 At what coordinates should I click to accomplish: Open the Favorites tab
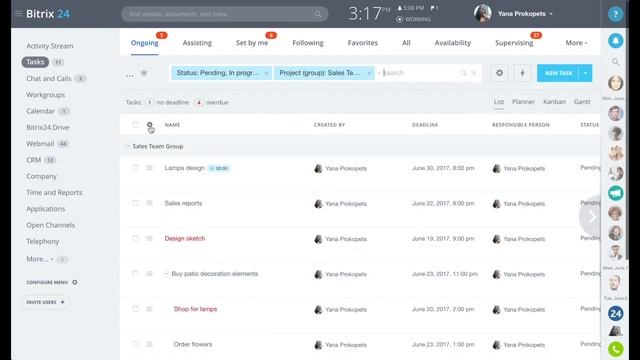coord(362,42)
